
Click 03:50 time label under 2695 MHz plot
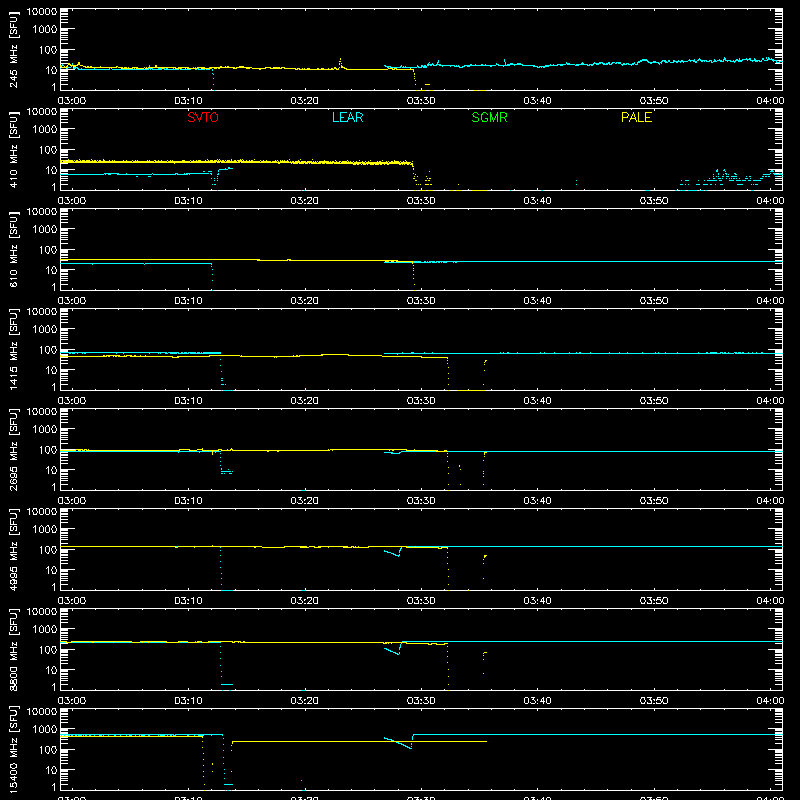(x=654, y=501)
